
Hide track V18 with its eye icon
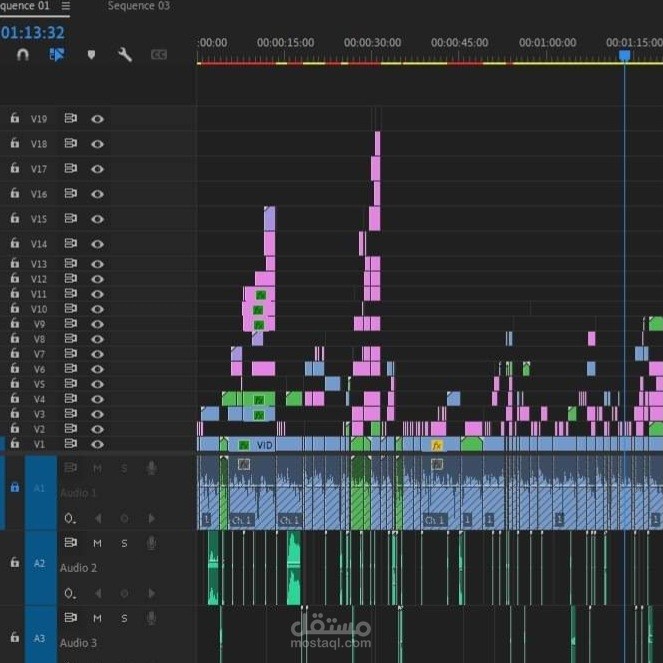click(97, 144)
